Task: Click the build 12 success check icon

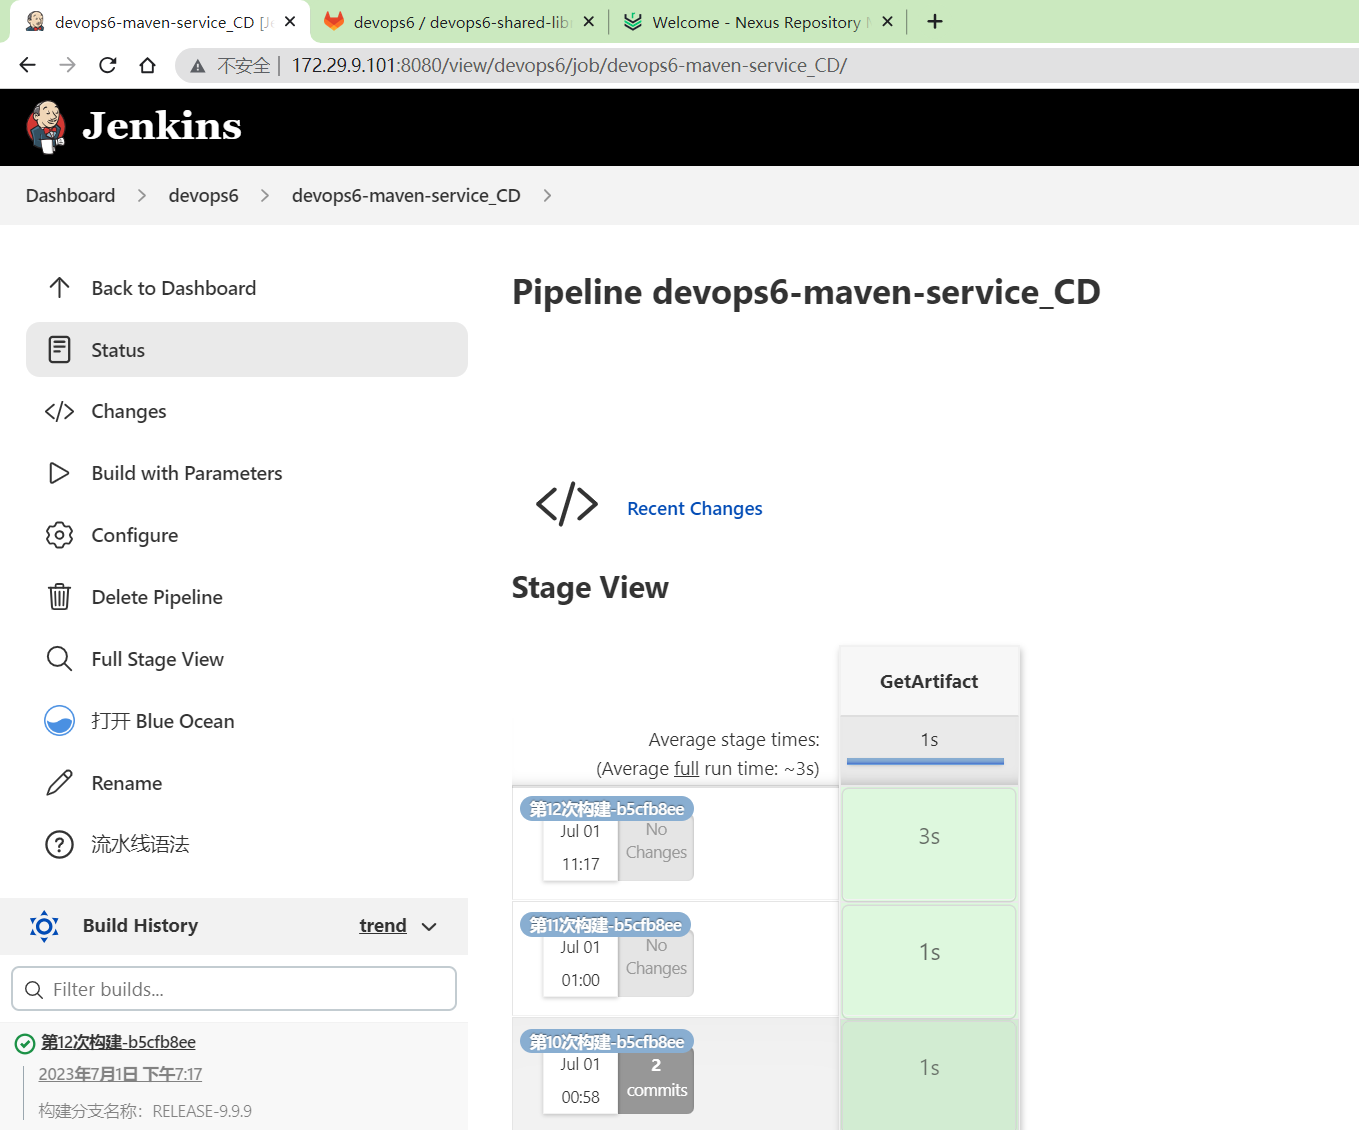Action: click(x=25, y=1044)
